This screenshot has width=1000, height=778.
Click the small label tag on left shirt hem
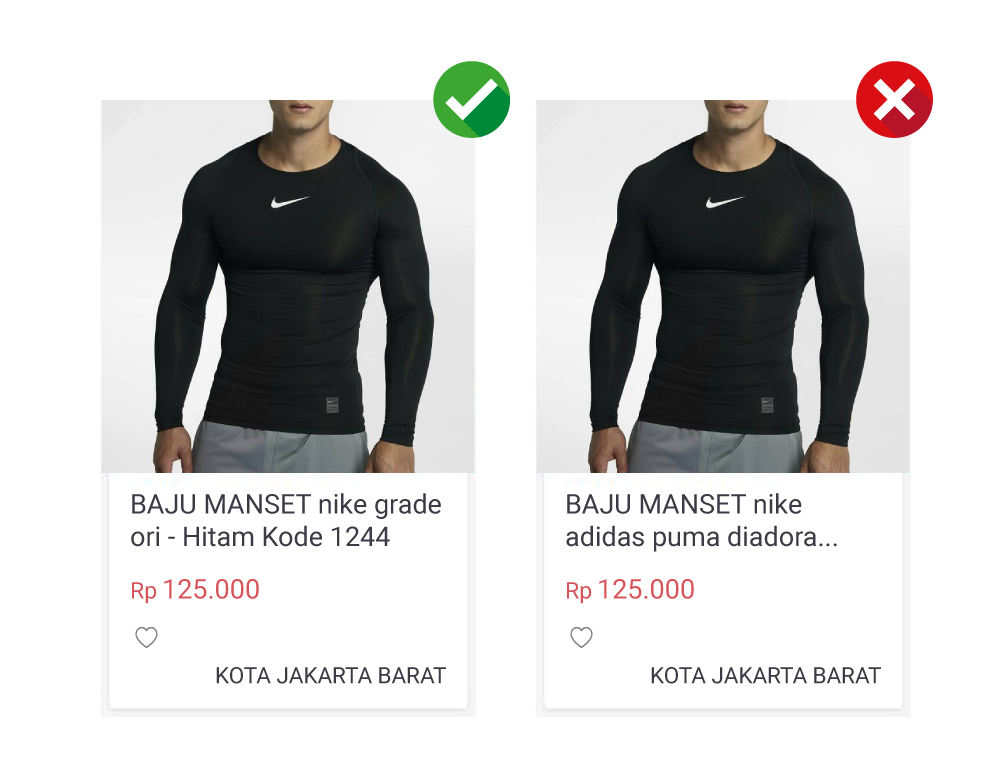click(332, 405)
